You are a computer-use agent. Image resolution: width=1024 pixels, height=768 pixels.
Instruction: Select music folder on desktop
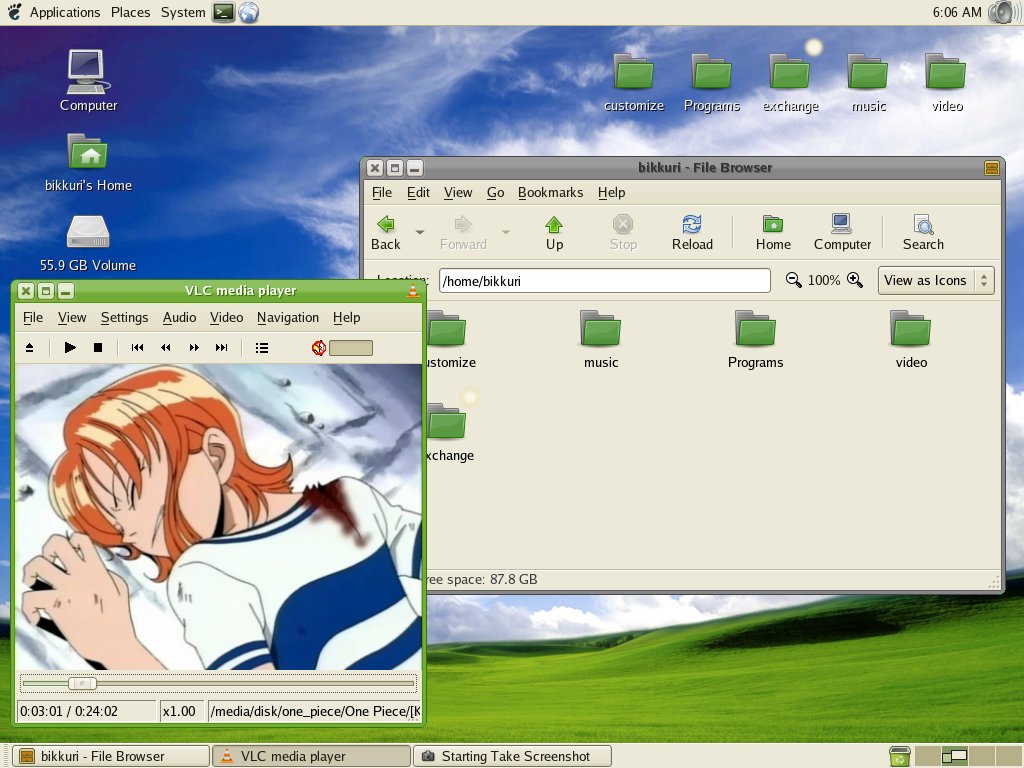(868, 82)
